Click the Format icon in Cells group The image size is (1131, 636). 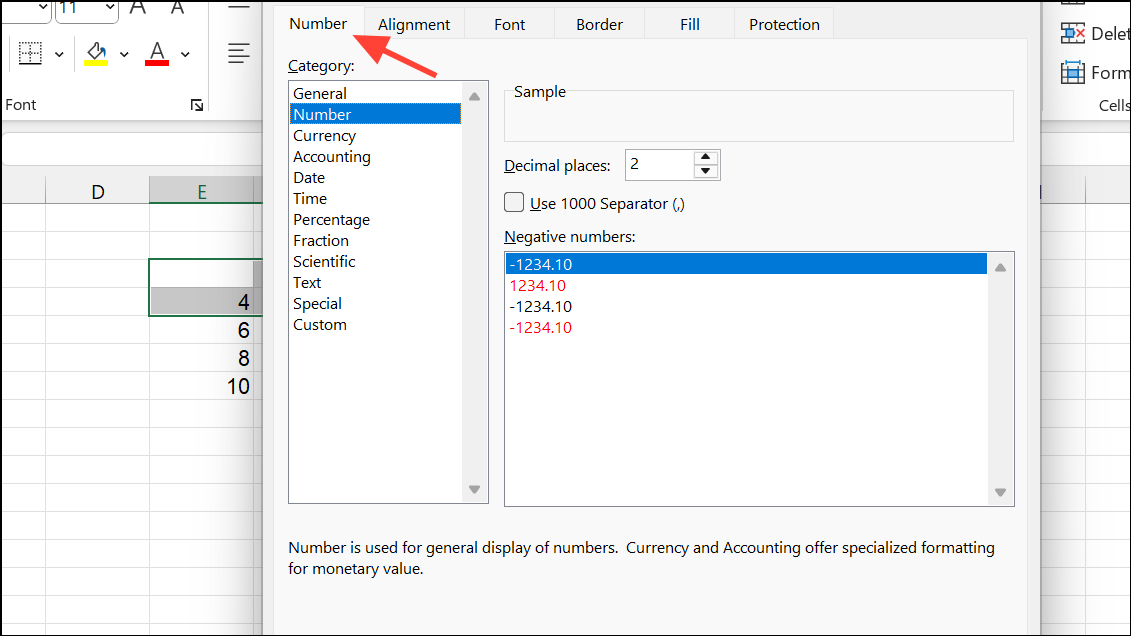pyautogui.click(x=1071, y=72)
